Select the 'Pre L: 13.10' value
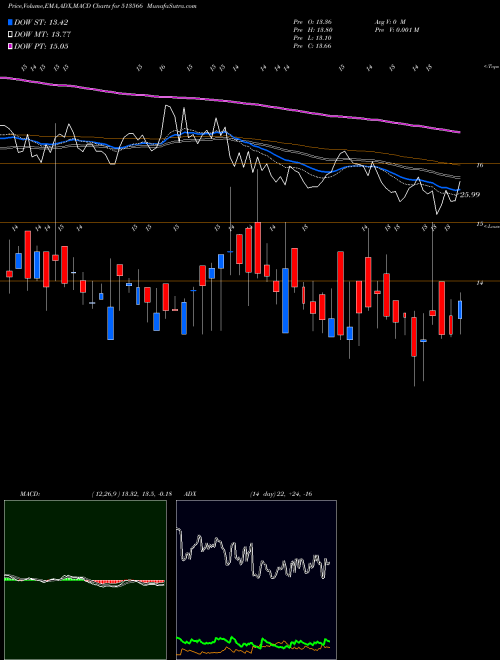Viewport: 500px width, 660px height. (x=312, y=38)
